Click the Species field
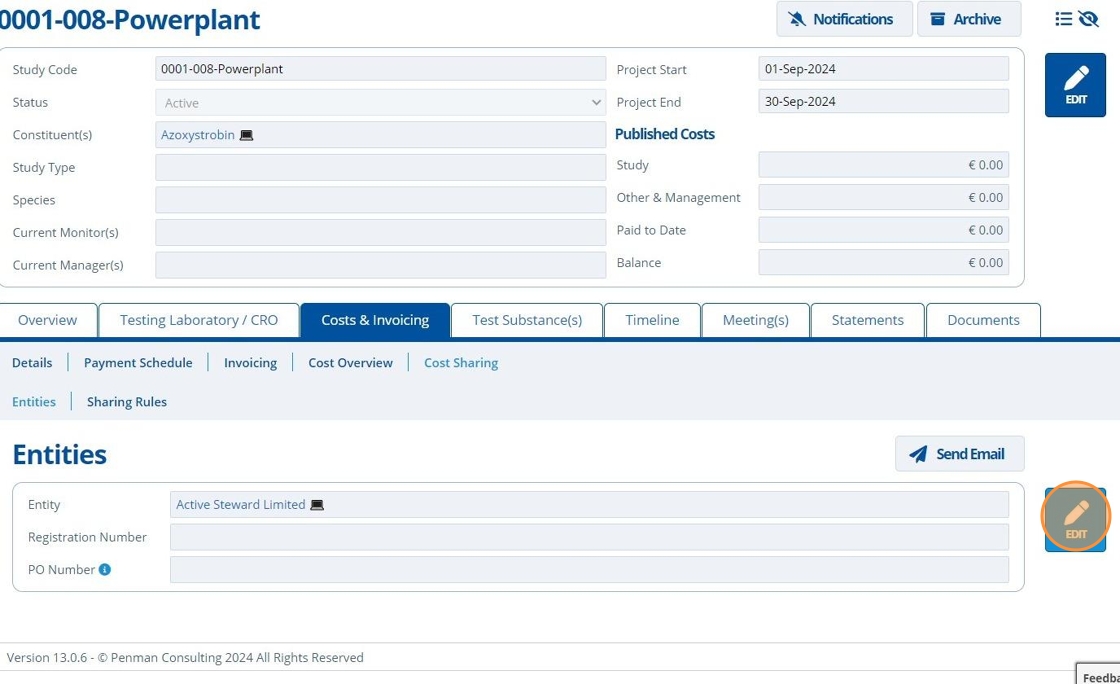The height and width of the screenshot is (684, 1120). point(381,200)
